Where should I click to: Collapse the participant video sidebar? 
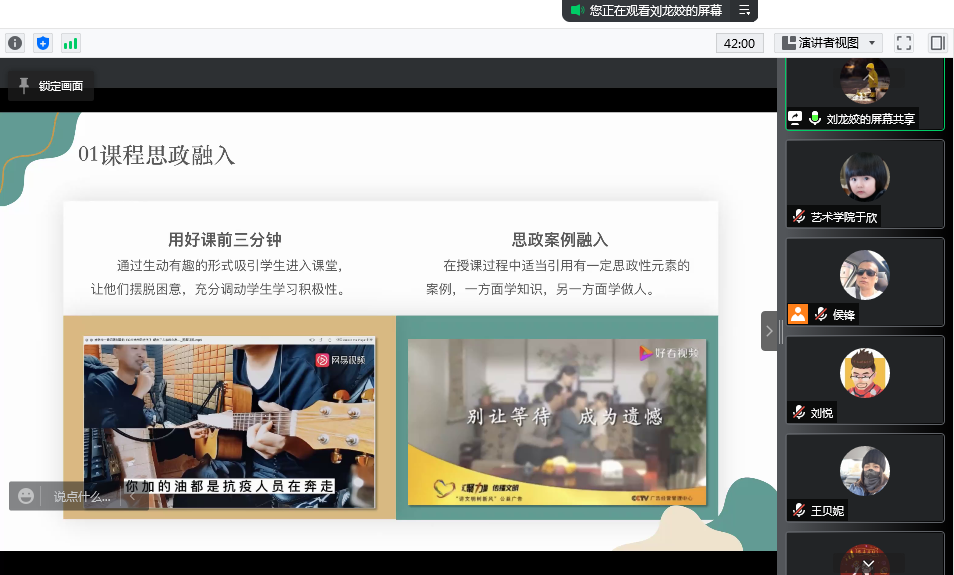[x=769, y=331]
